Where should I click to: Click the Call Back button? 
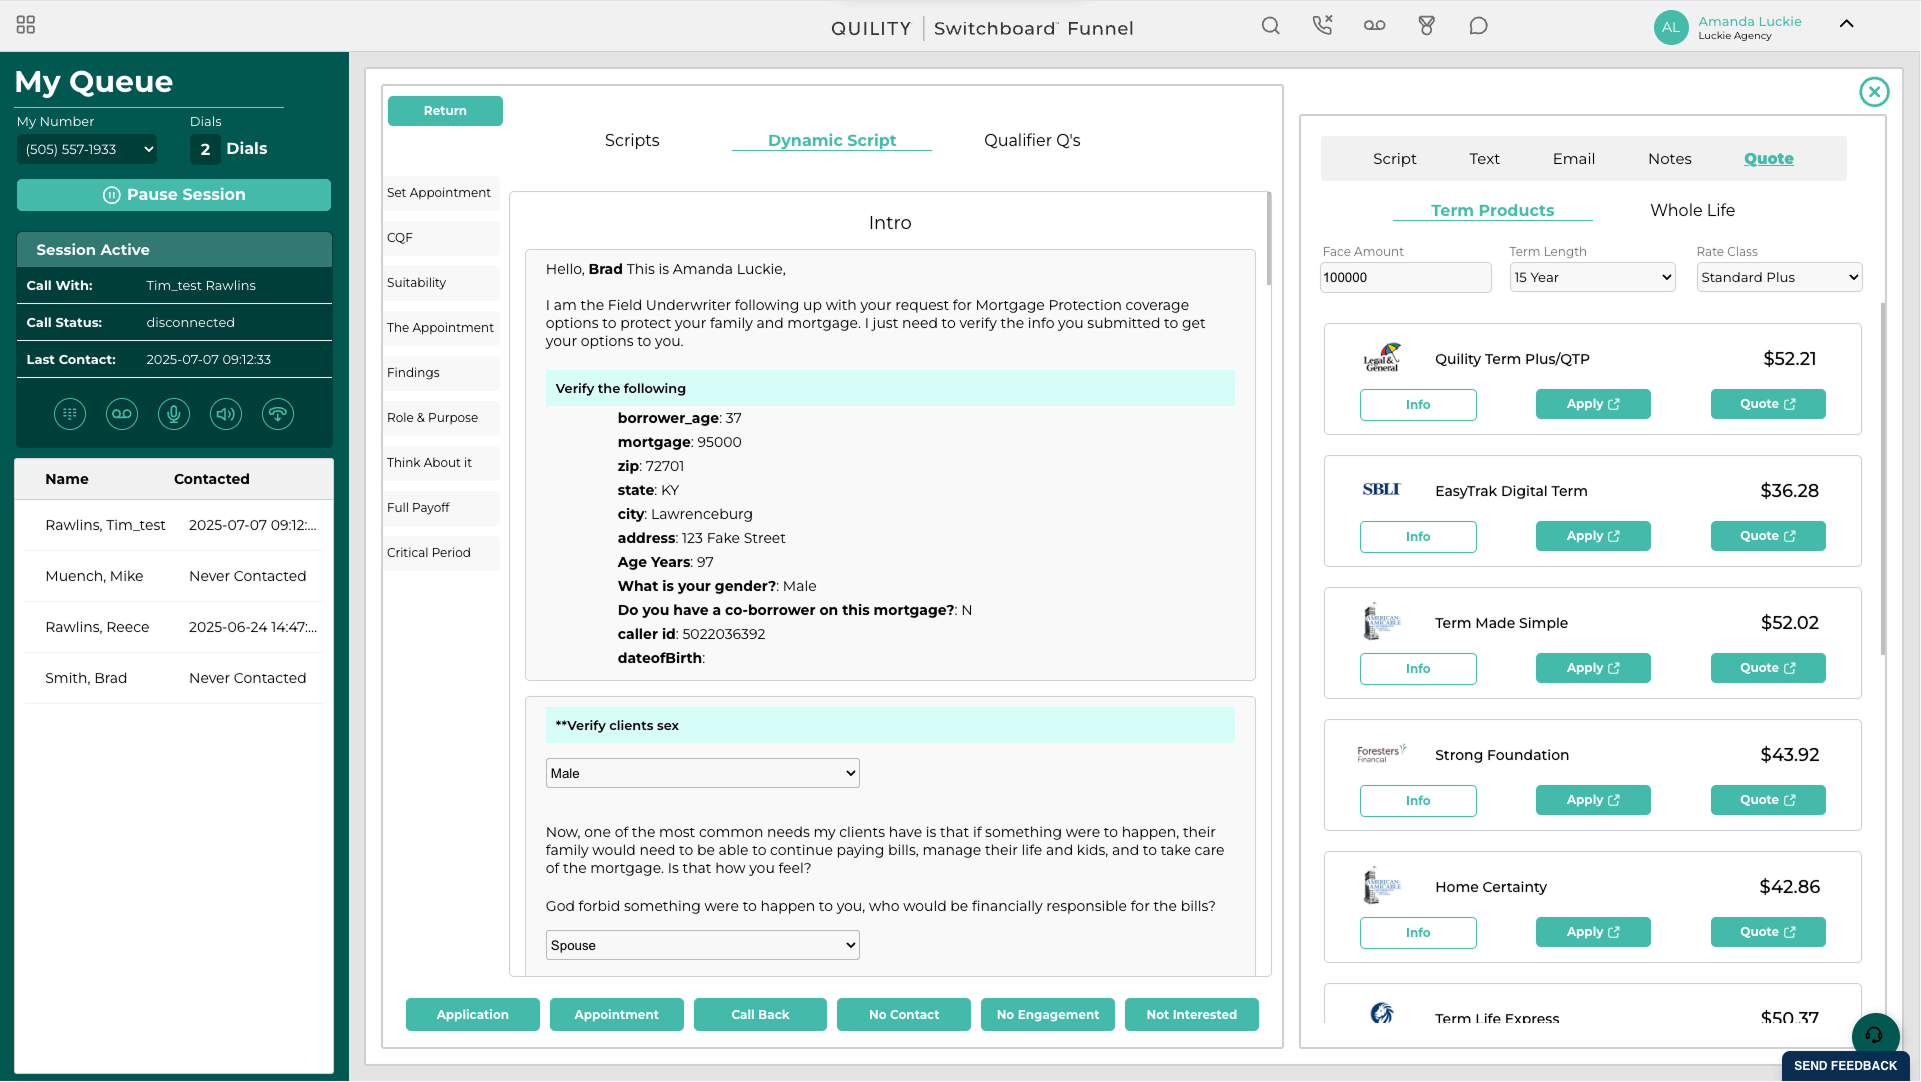click(760, 1015)
